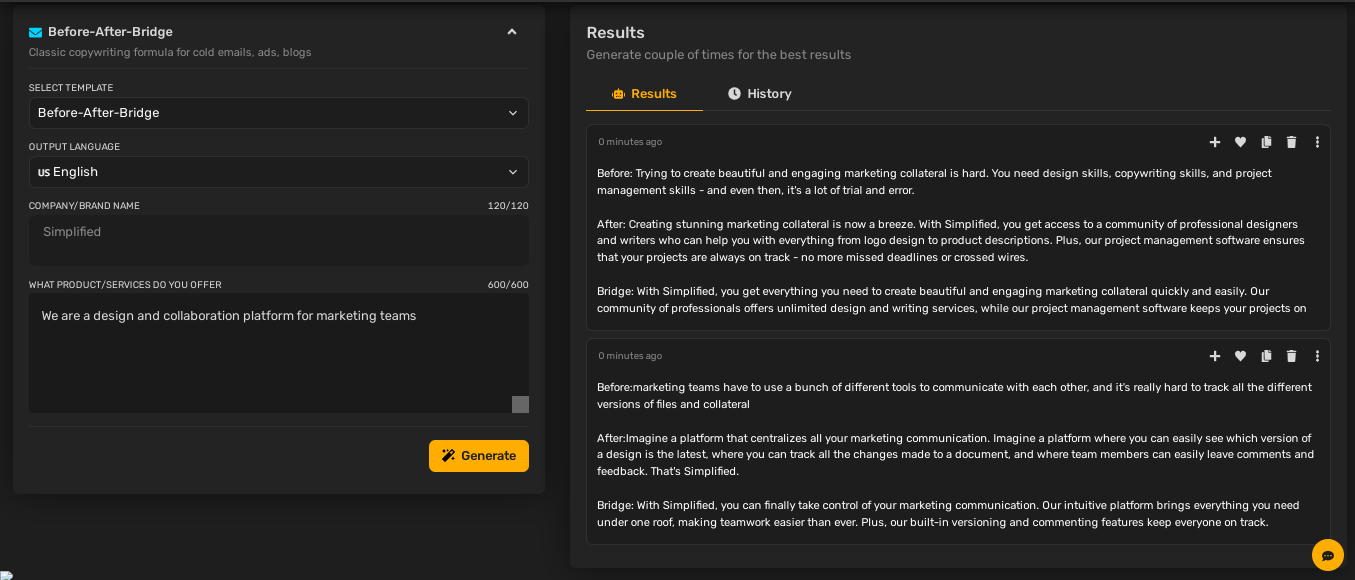Screen dimensions: 1355x580
Task: Click the 600/600 character counter
Action: pyautogui.click(x=508, y=285)
